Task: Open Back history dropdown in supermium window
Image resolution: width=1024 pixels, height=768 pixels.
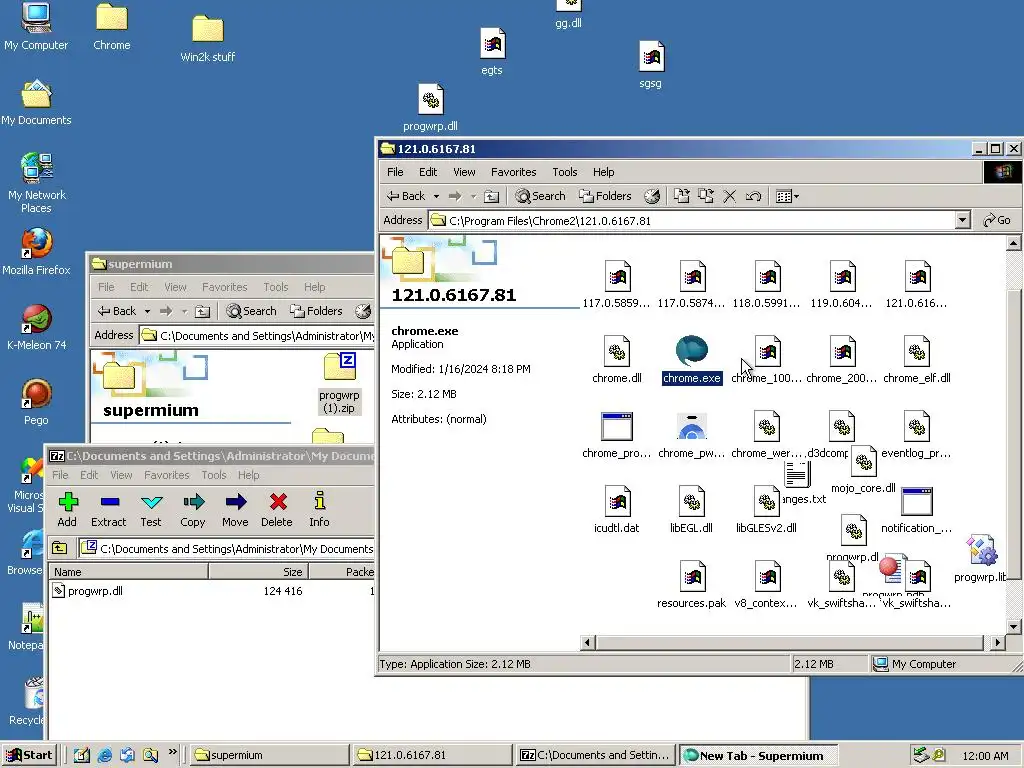Action: point(148,311)
